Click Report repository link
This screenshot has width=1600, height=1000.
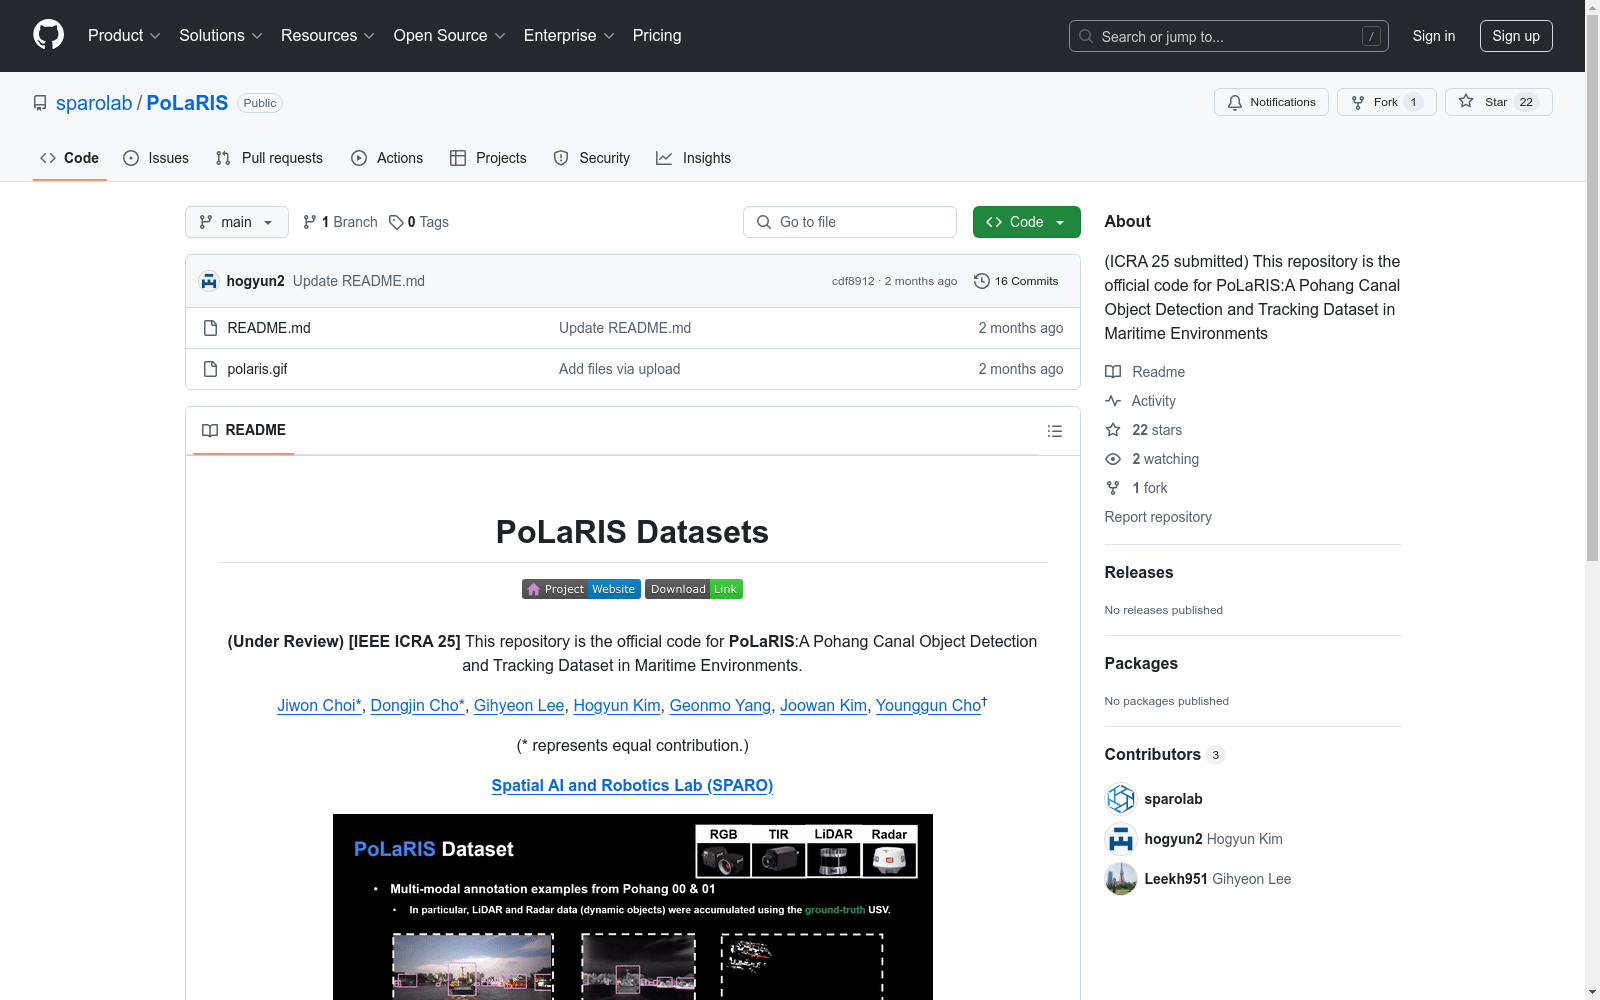coord(1158,517)
